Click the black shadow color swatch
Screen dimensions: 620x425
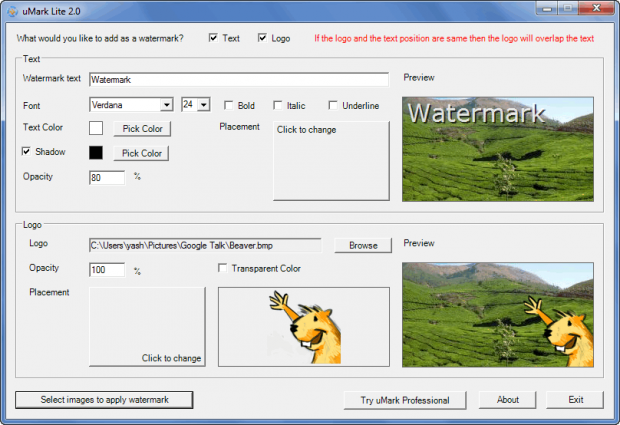pyautogui.click(x=96, y=153)
